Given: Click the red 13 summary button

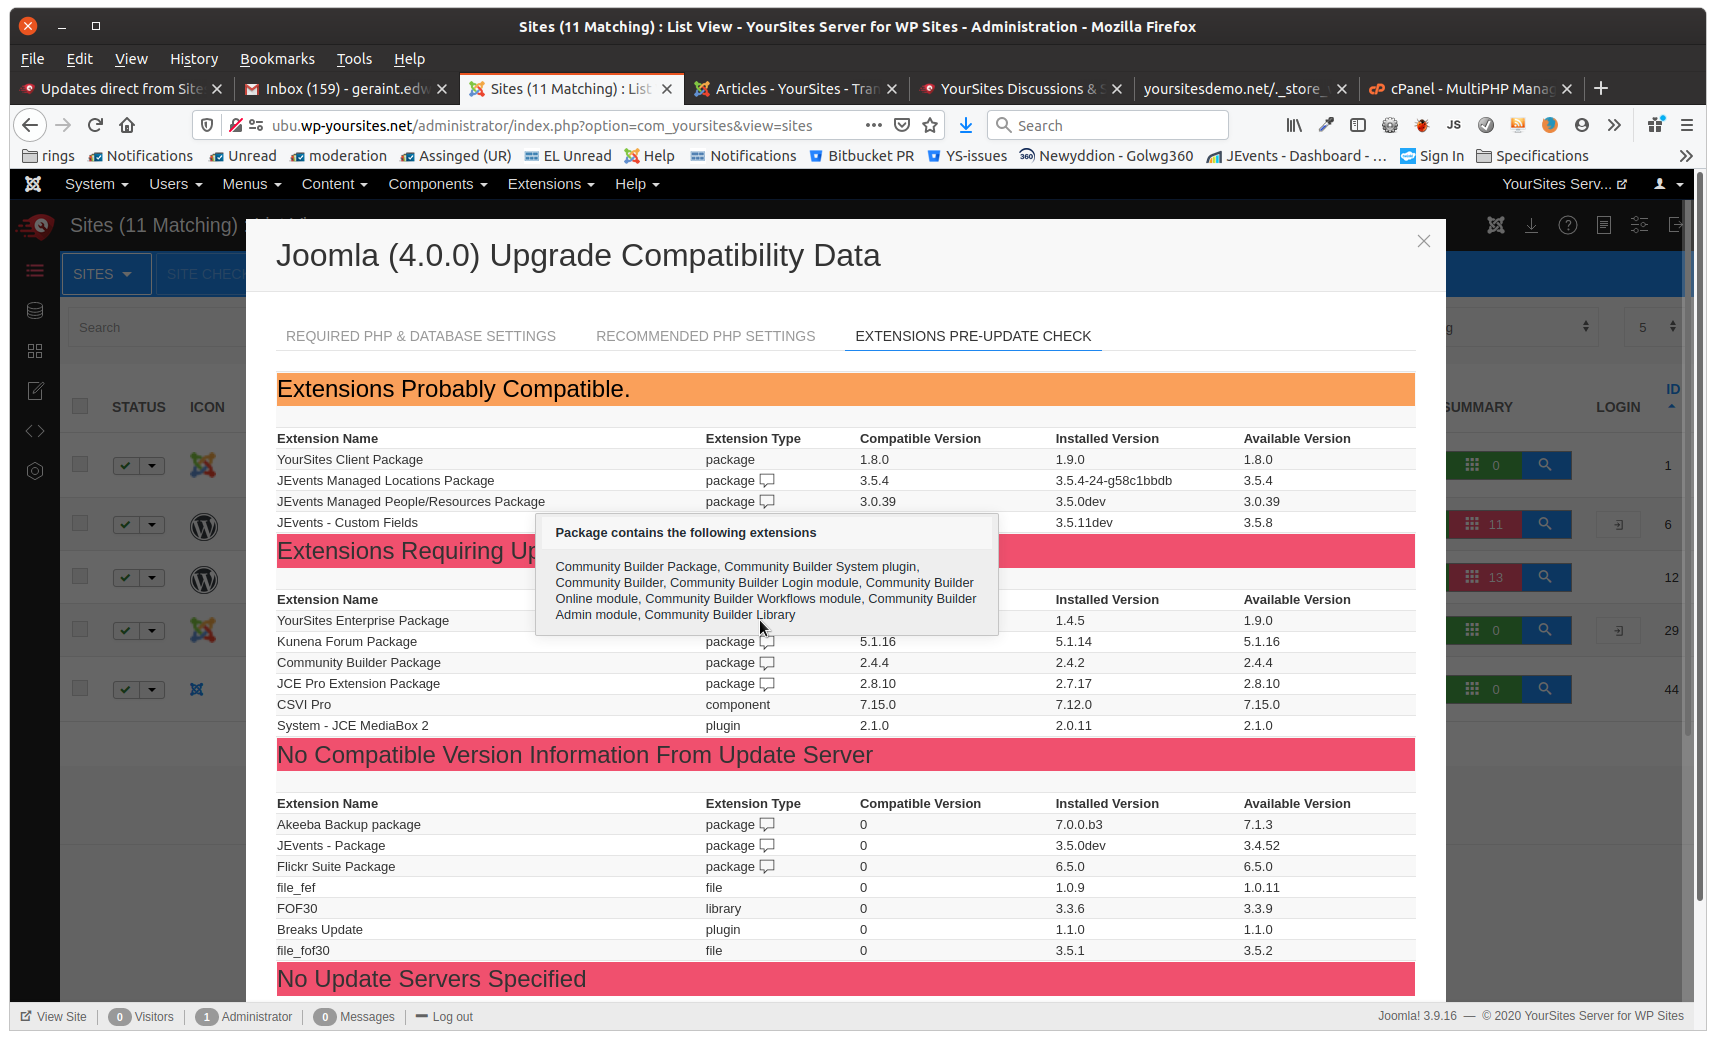Looking at the screenshot, I should (1484, 577).
